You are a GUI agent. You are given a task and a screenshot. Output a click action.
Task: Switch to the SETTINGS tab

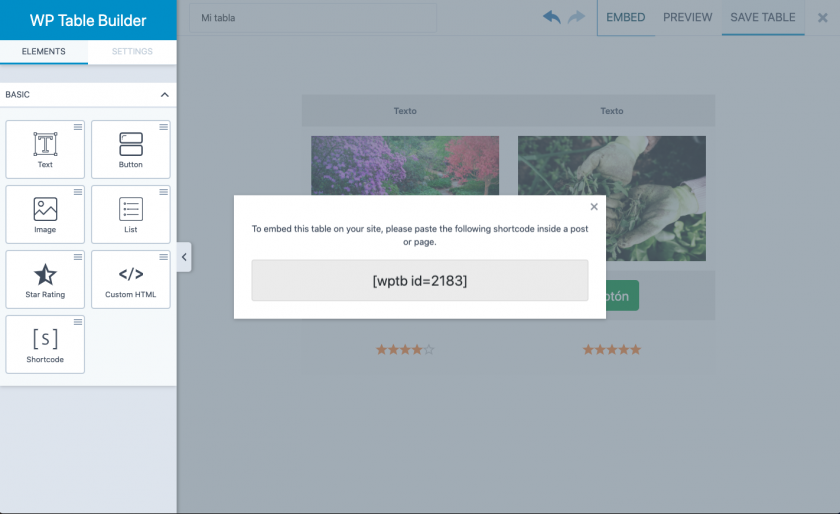(132, 52)
